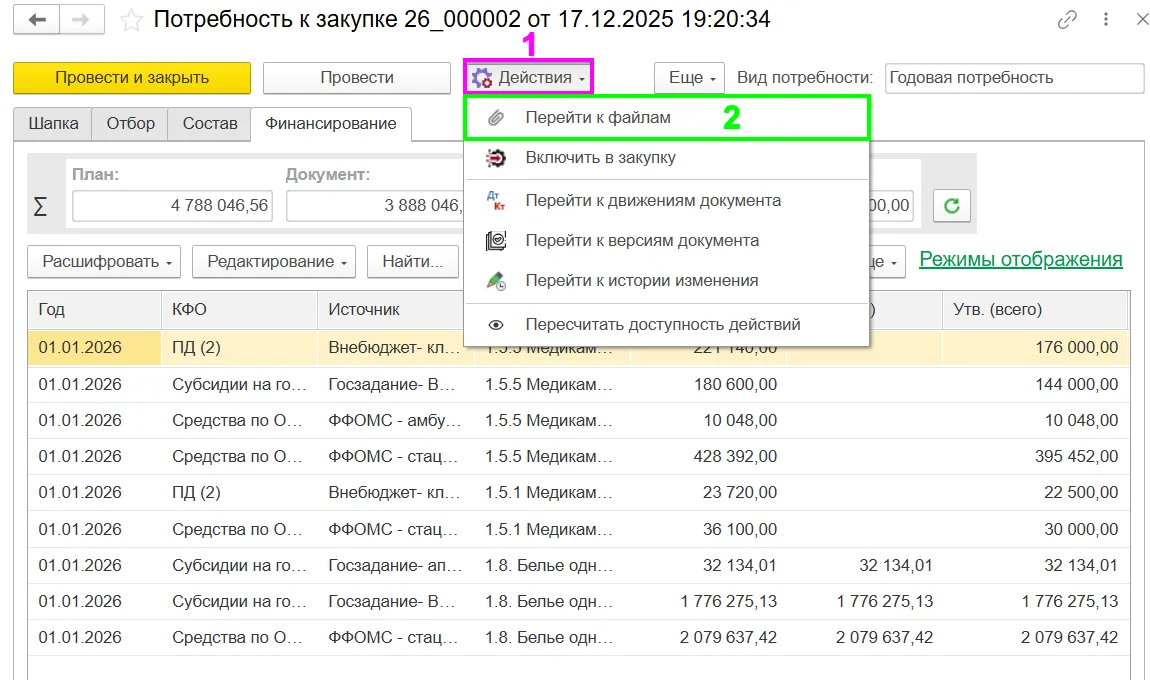This screenshot has width=1150, height=680.
Task: Click the Документ amount field
Action: coord(376,206)
